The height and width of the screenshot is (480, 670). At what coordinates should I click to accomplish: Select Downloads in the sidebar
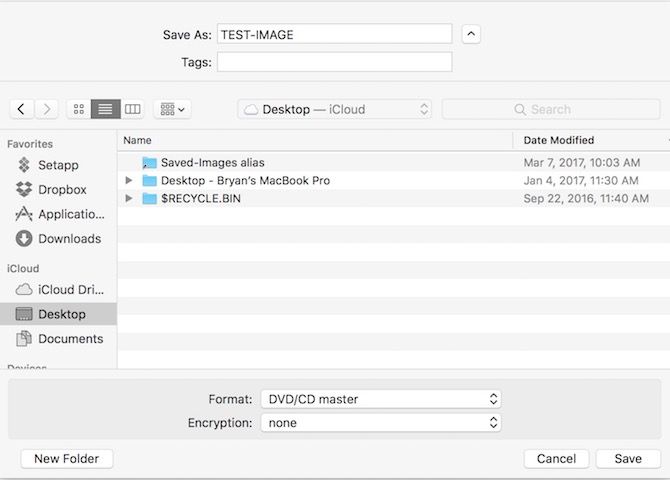(69, 239)
